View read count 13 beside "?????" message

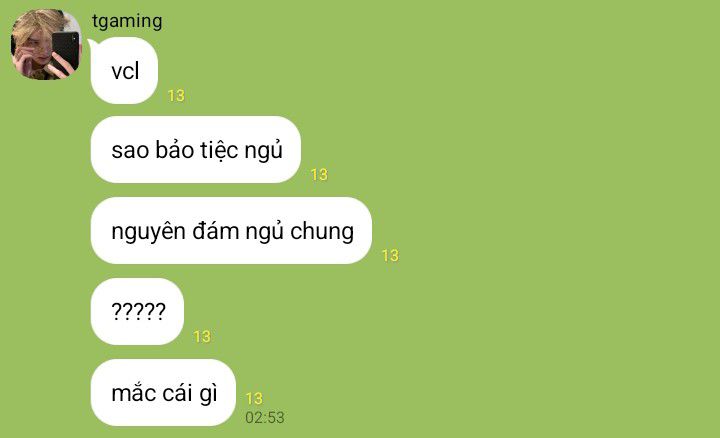click(x=202, y=337)
